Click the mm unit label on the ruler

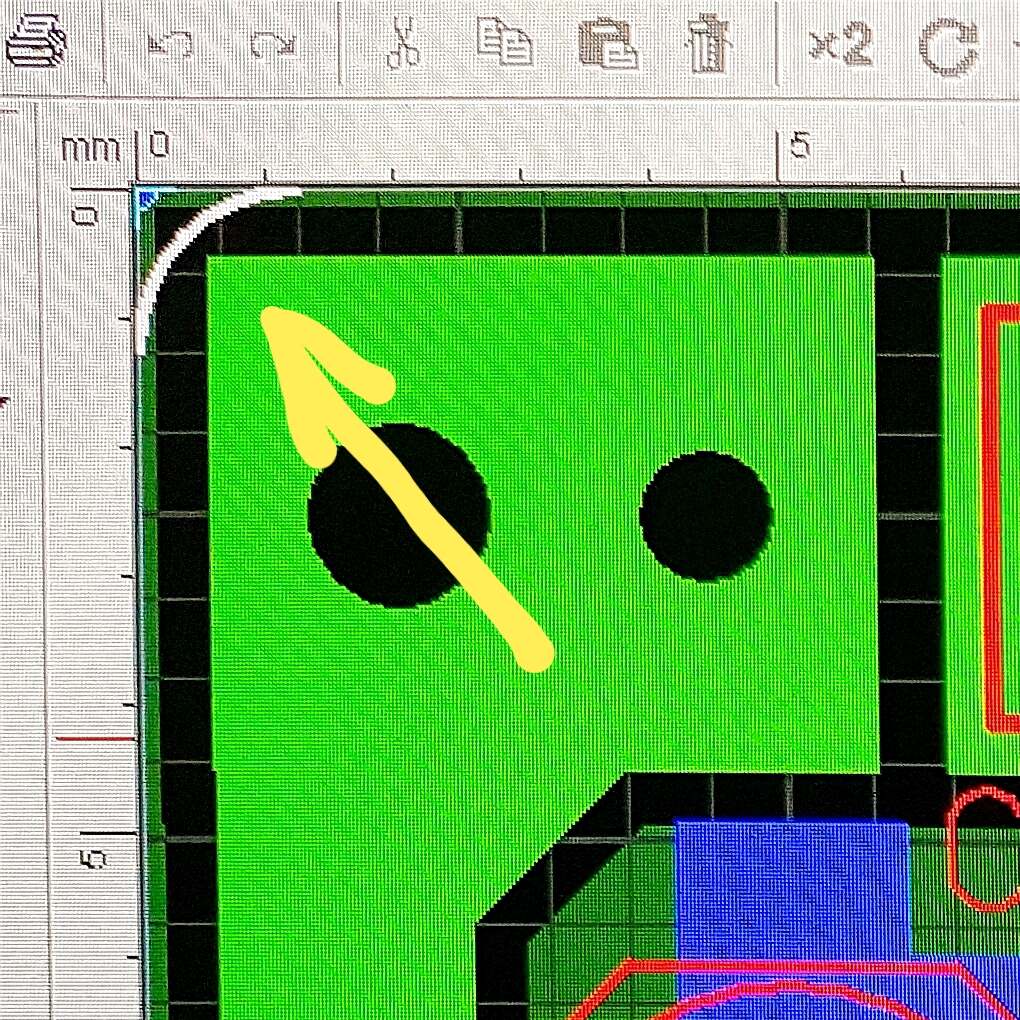pos(91,150)
